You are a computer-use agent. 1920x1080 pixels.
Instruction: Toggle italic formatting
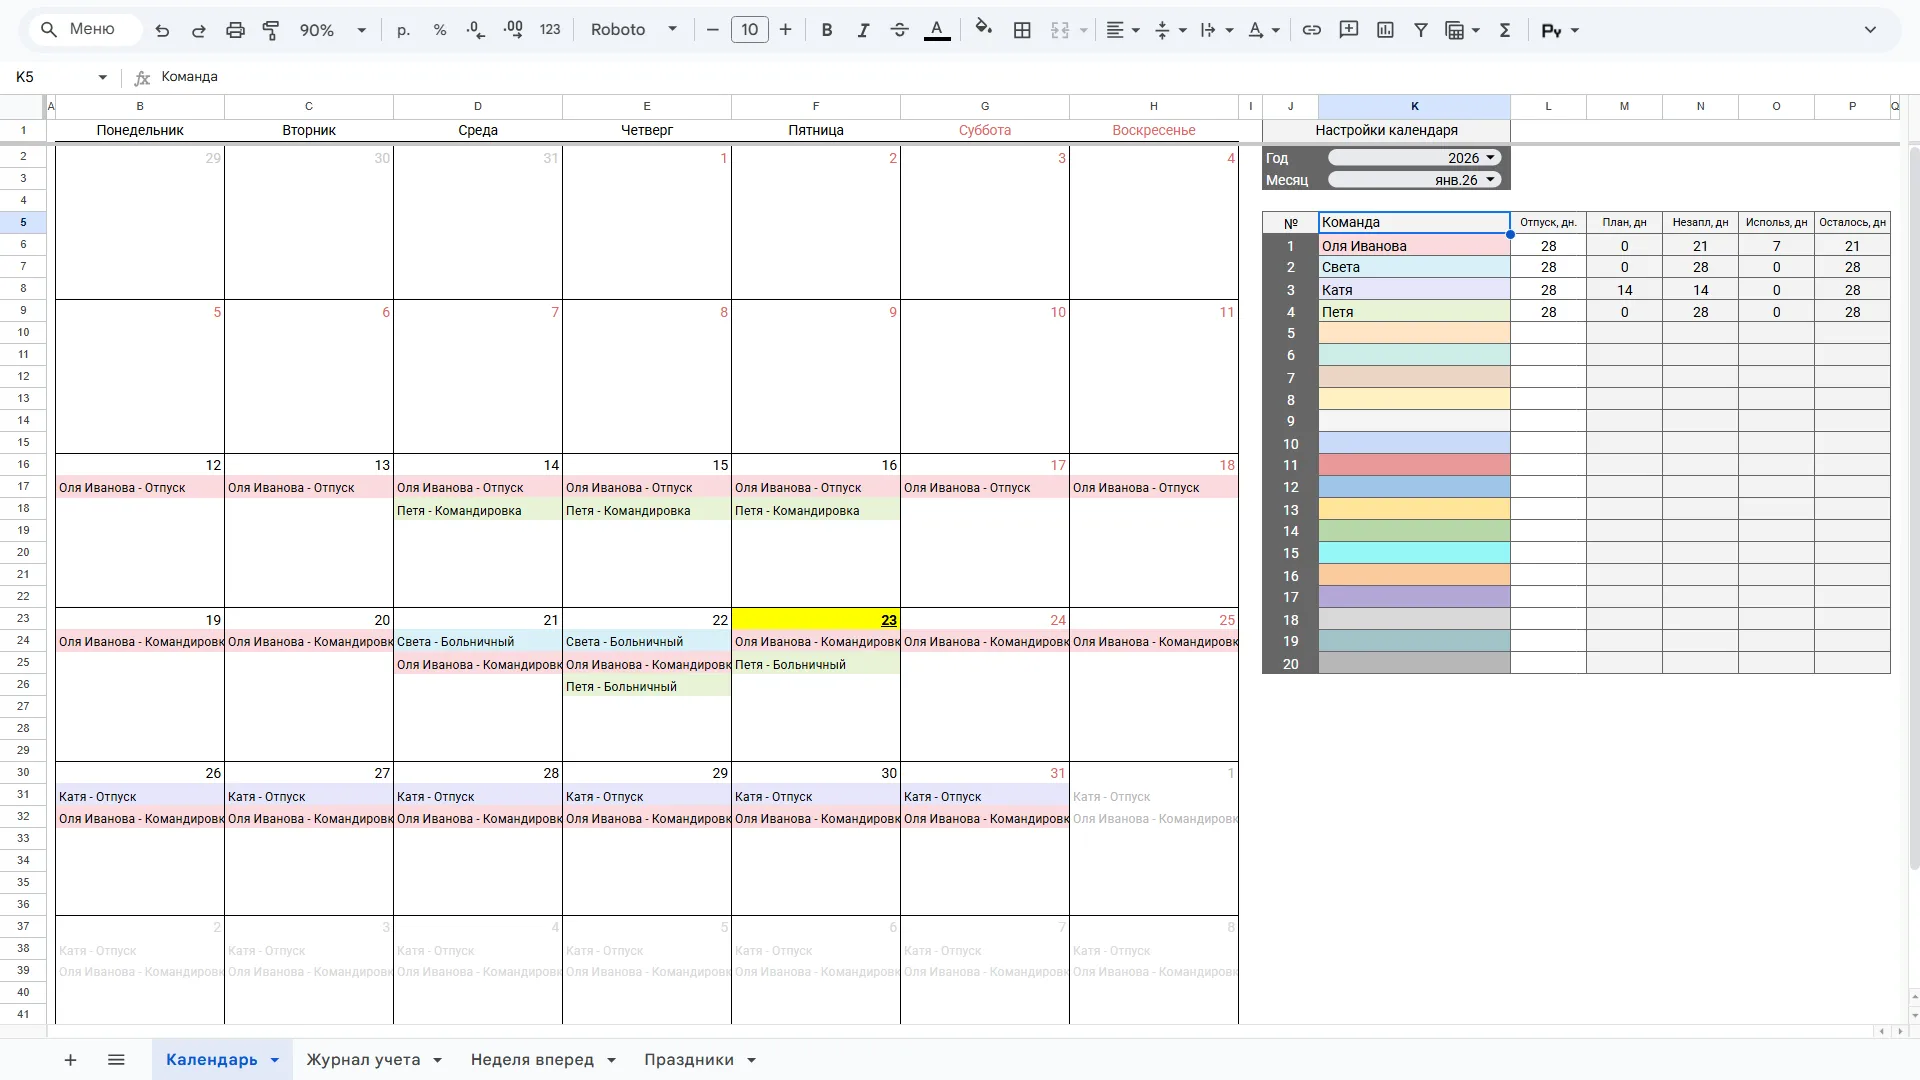tap(863, 30)
